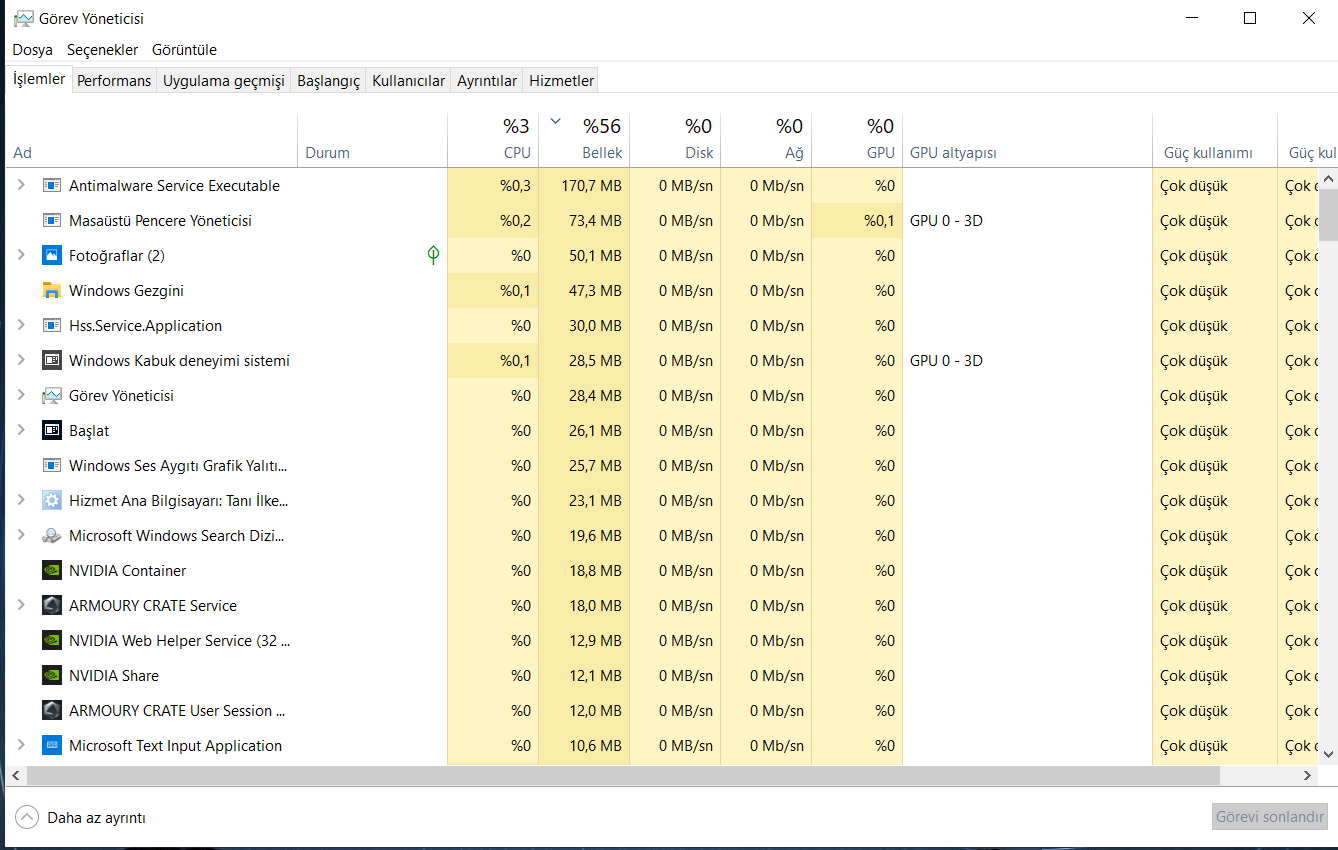The height and width of the screenshot is (850, 1338).
Task: Sort by the CPU column header
Action: [x=492, y=140]
